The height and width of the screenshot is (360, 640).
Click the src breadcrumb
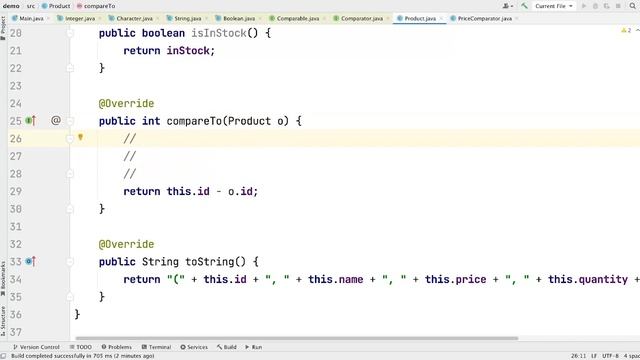pos(31,6)
